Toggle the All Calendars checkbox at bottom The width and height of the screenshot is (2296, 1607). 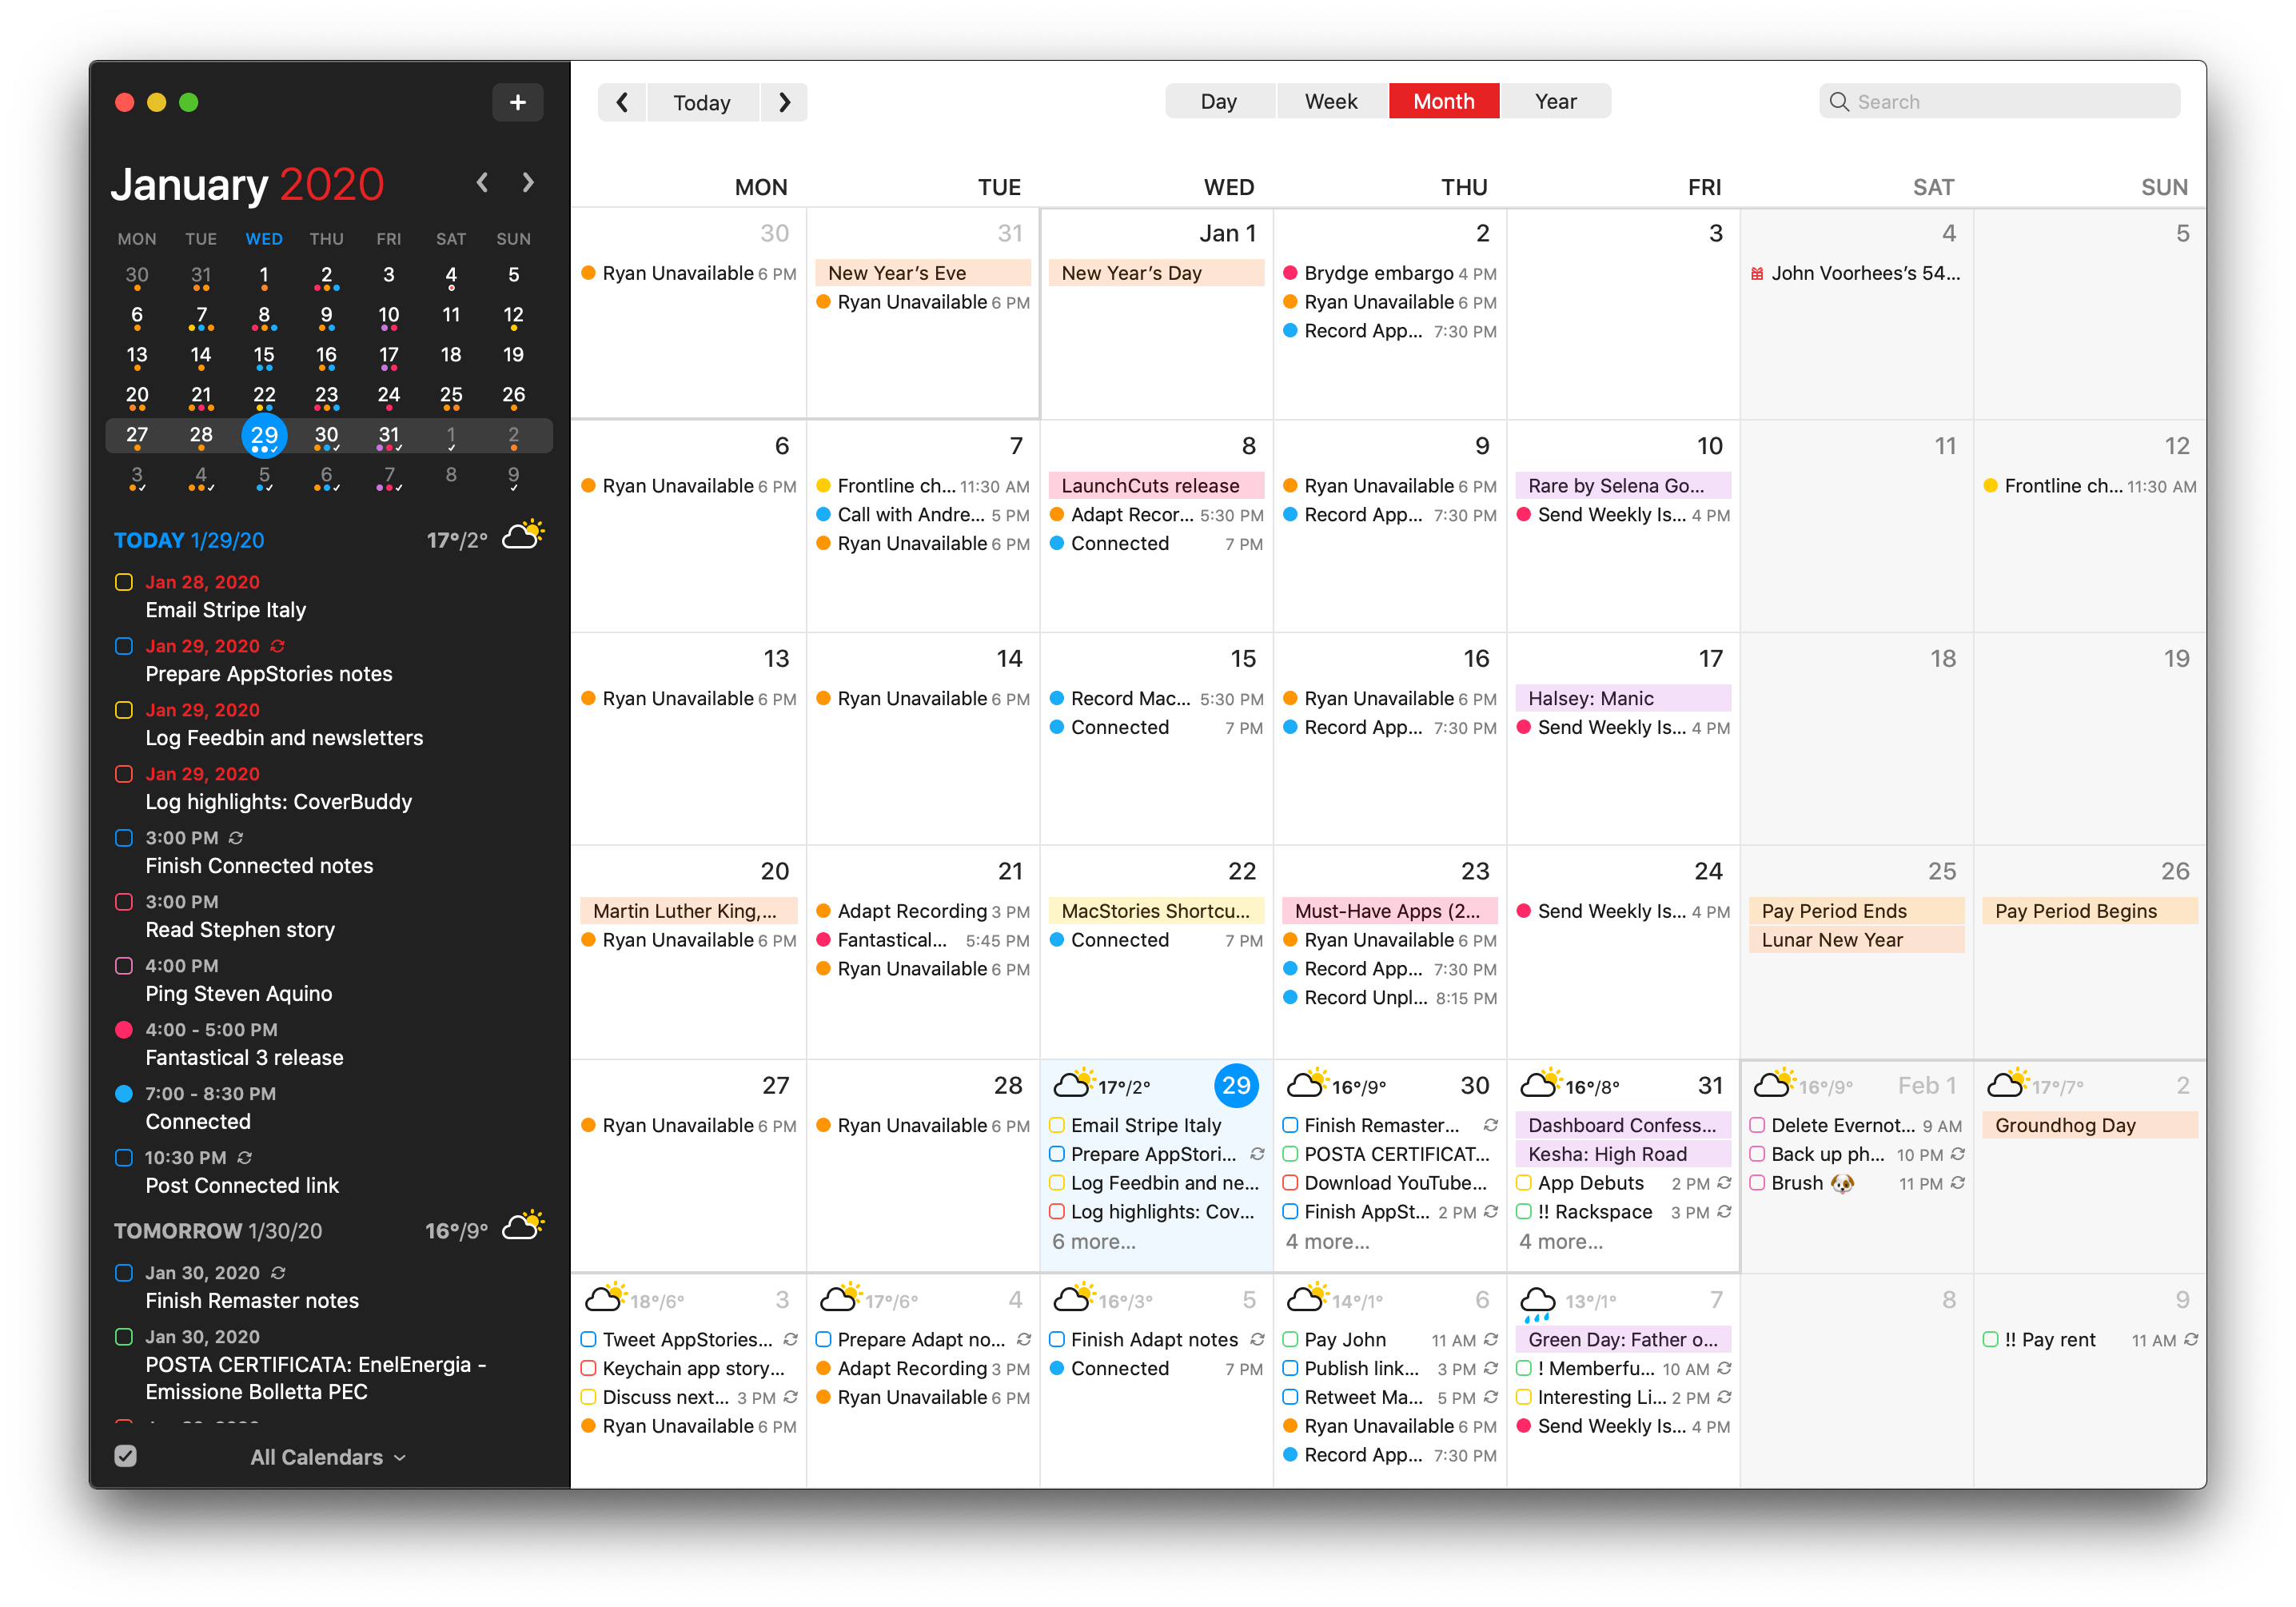(x=125, y=1456)
